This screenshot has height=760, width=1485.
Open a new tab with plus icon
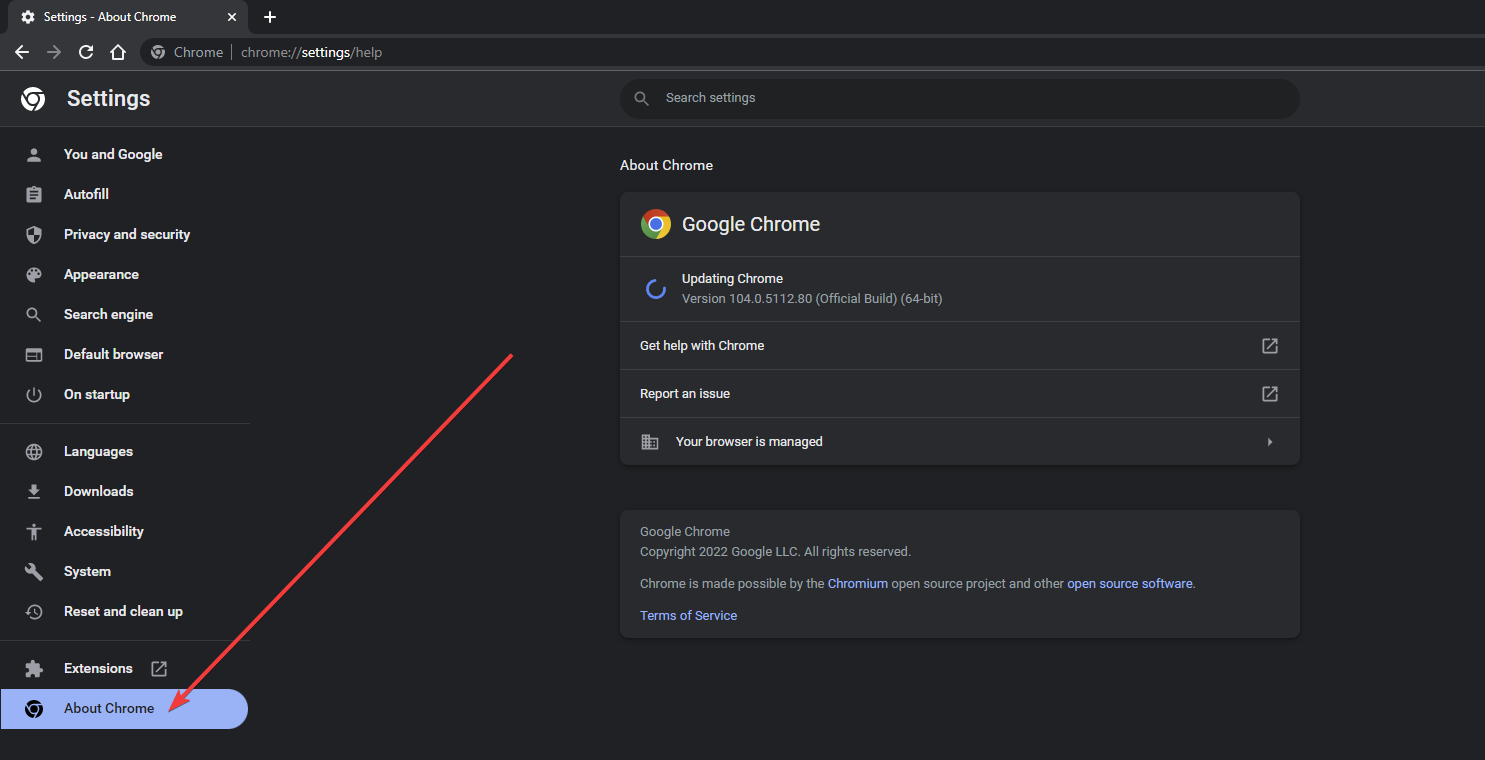270,17
